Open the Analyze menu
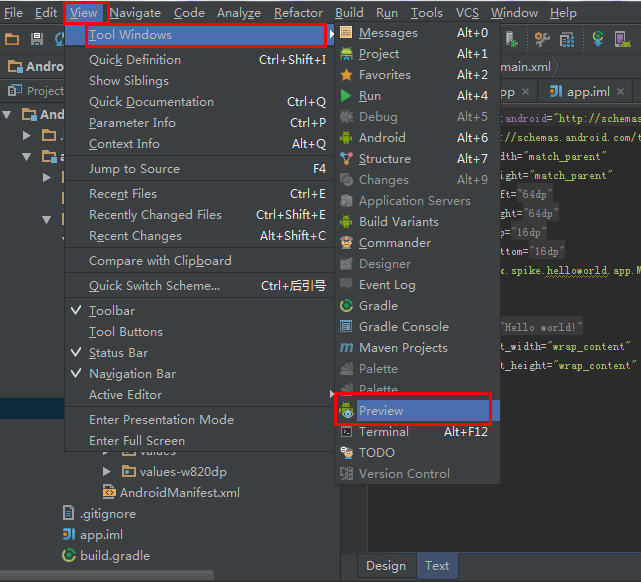Screen dimensions: 641x582 [239, 13]
